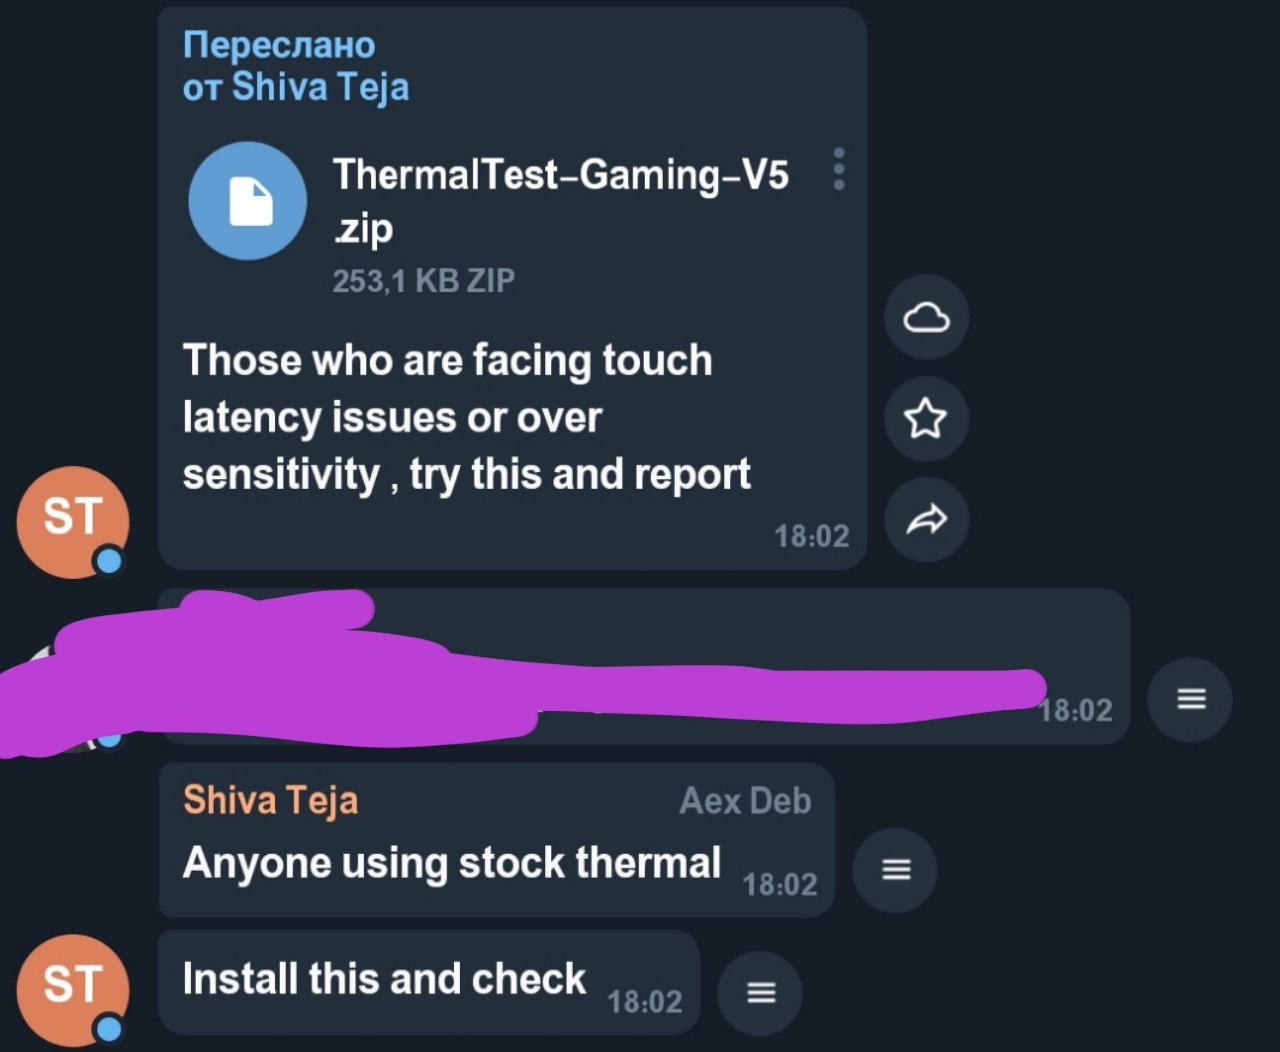
Task: Tap the ThermalTest-Gaming-V5 .zip file name
Action: (561, 200)
